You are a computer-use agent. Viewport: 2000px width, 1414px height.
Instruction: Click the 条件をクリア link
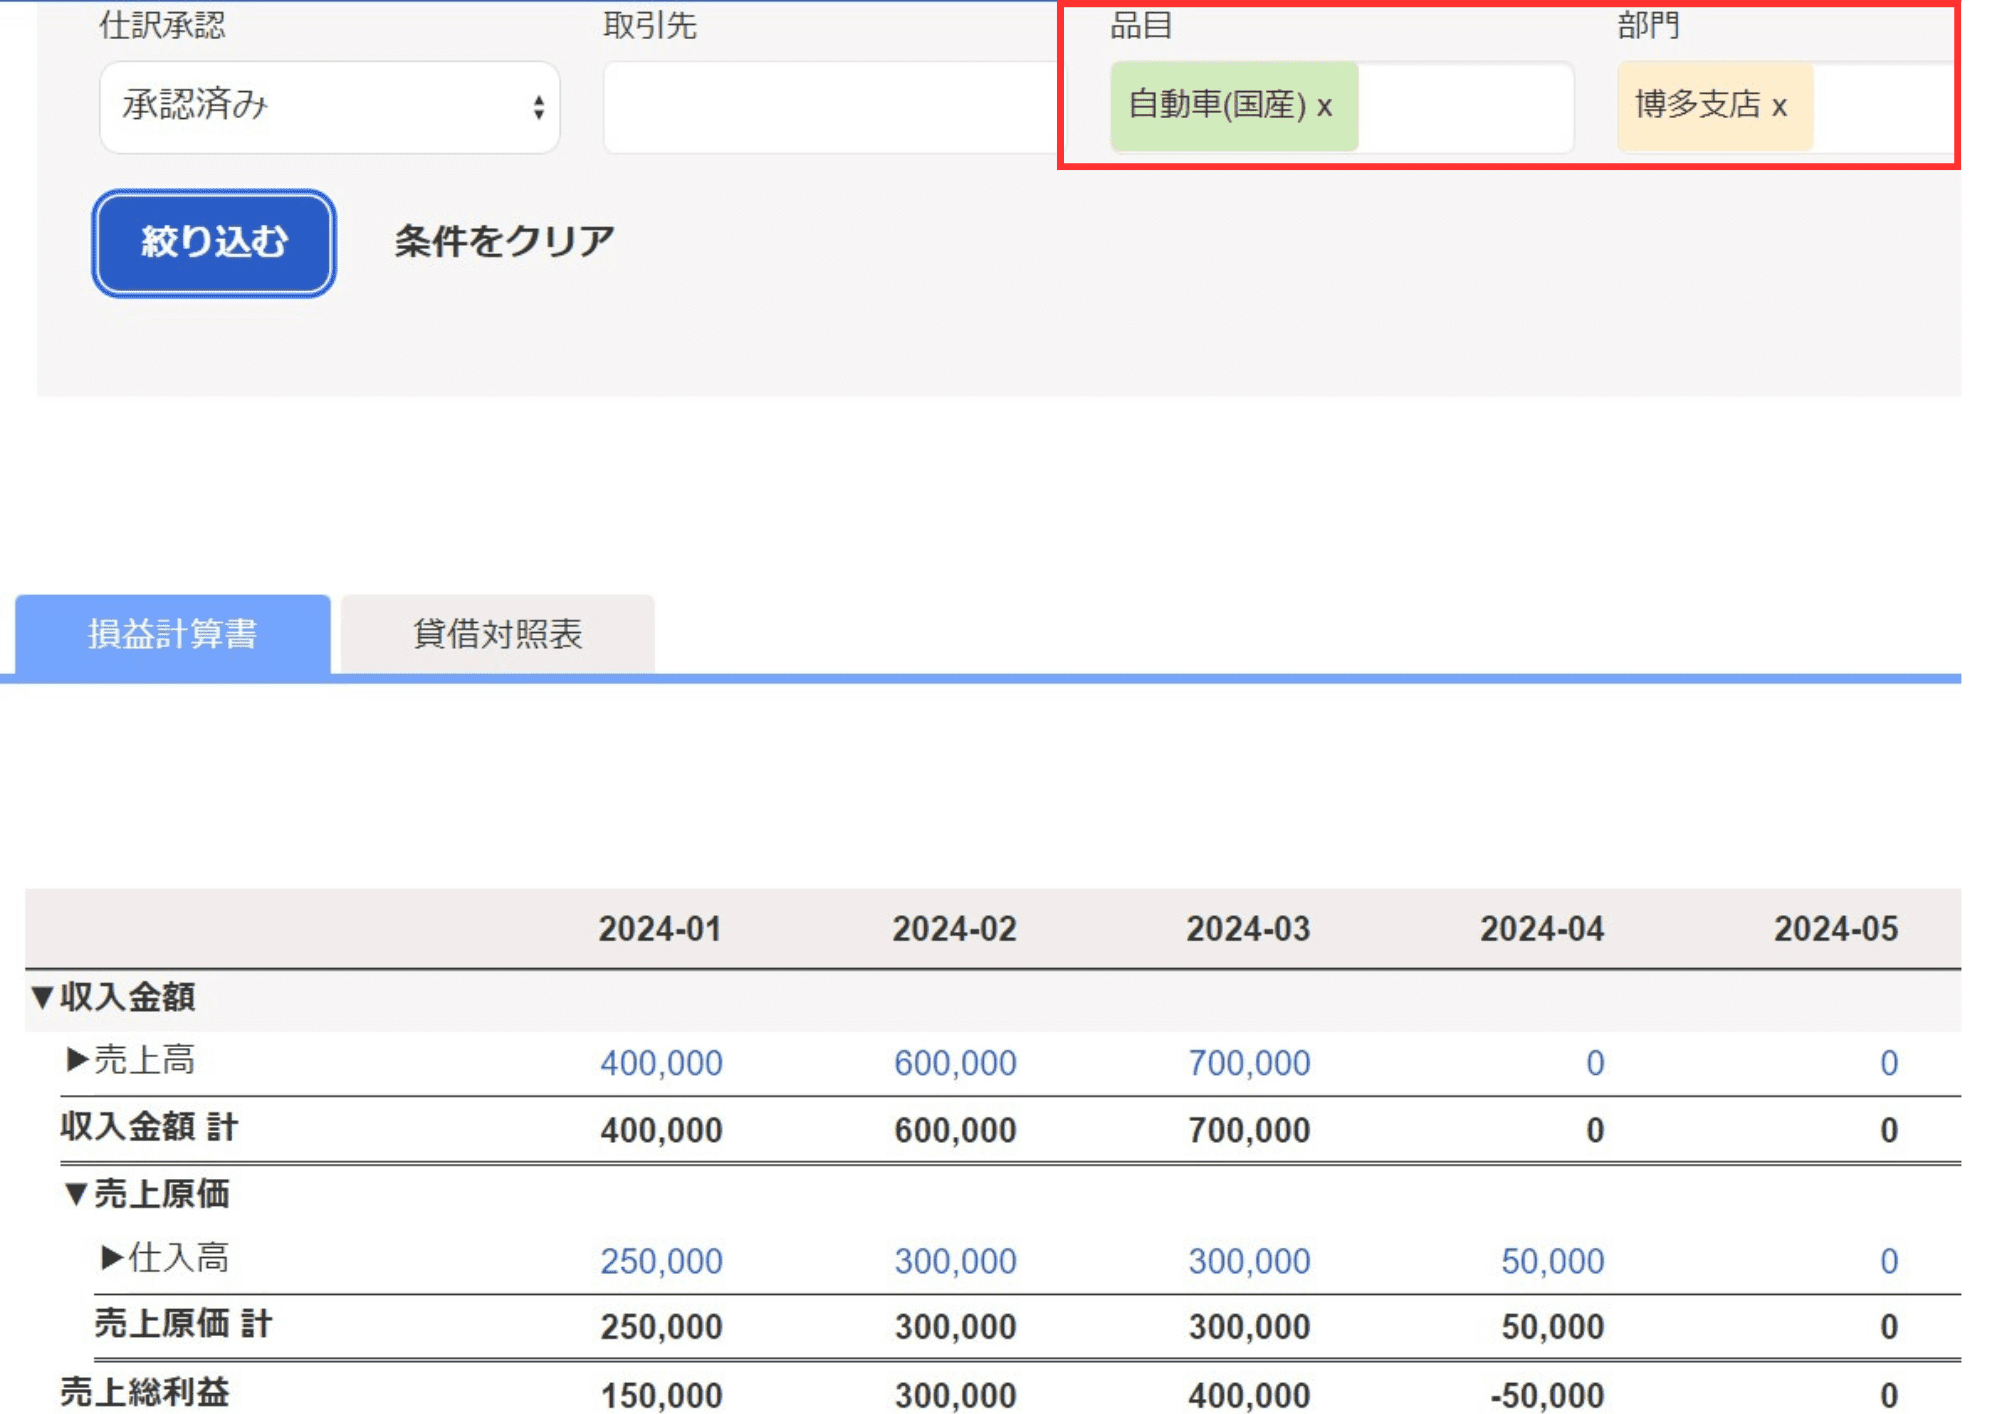504,241
